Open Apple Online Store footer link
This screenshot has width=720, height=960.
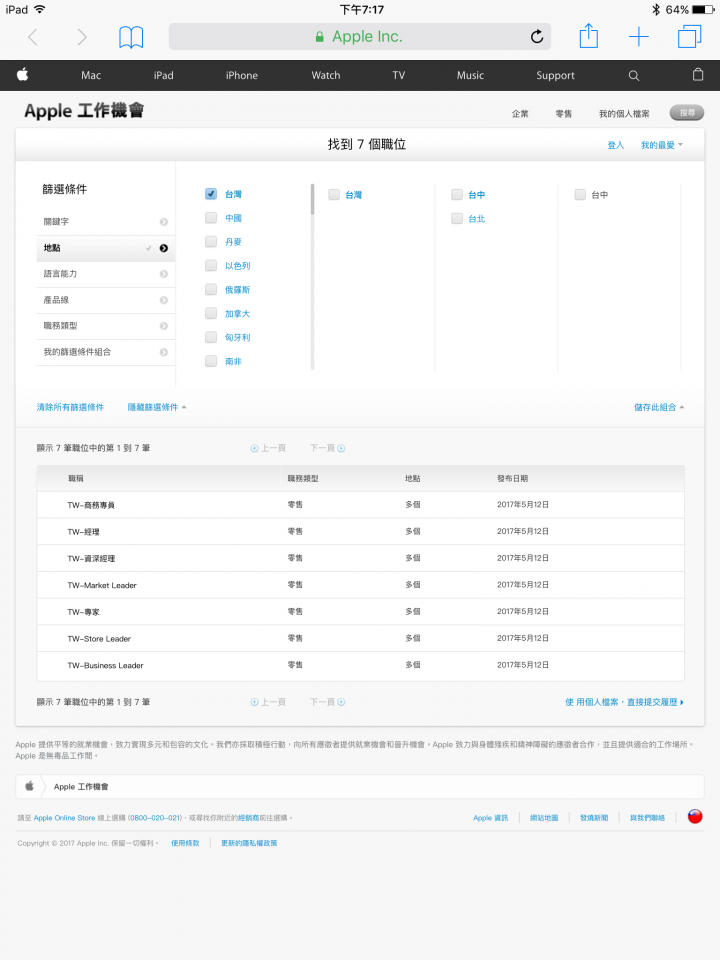coord(64,818)
